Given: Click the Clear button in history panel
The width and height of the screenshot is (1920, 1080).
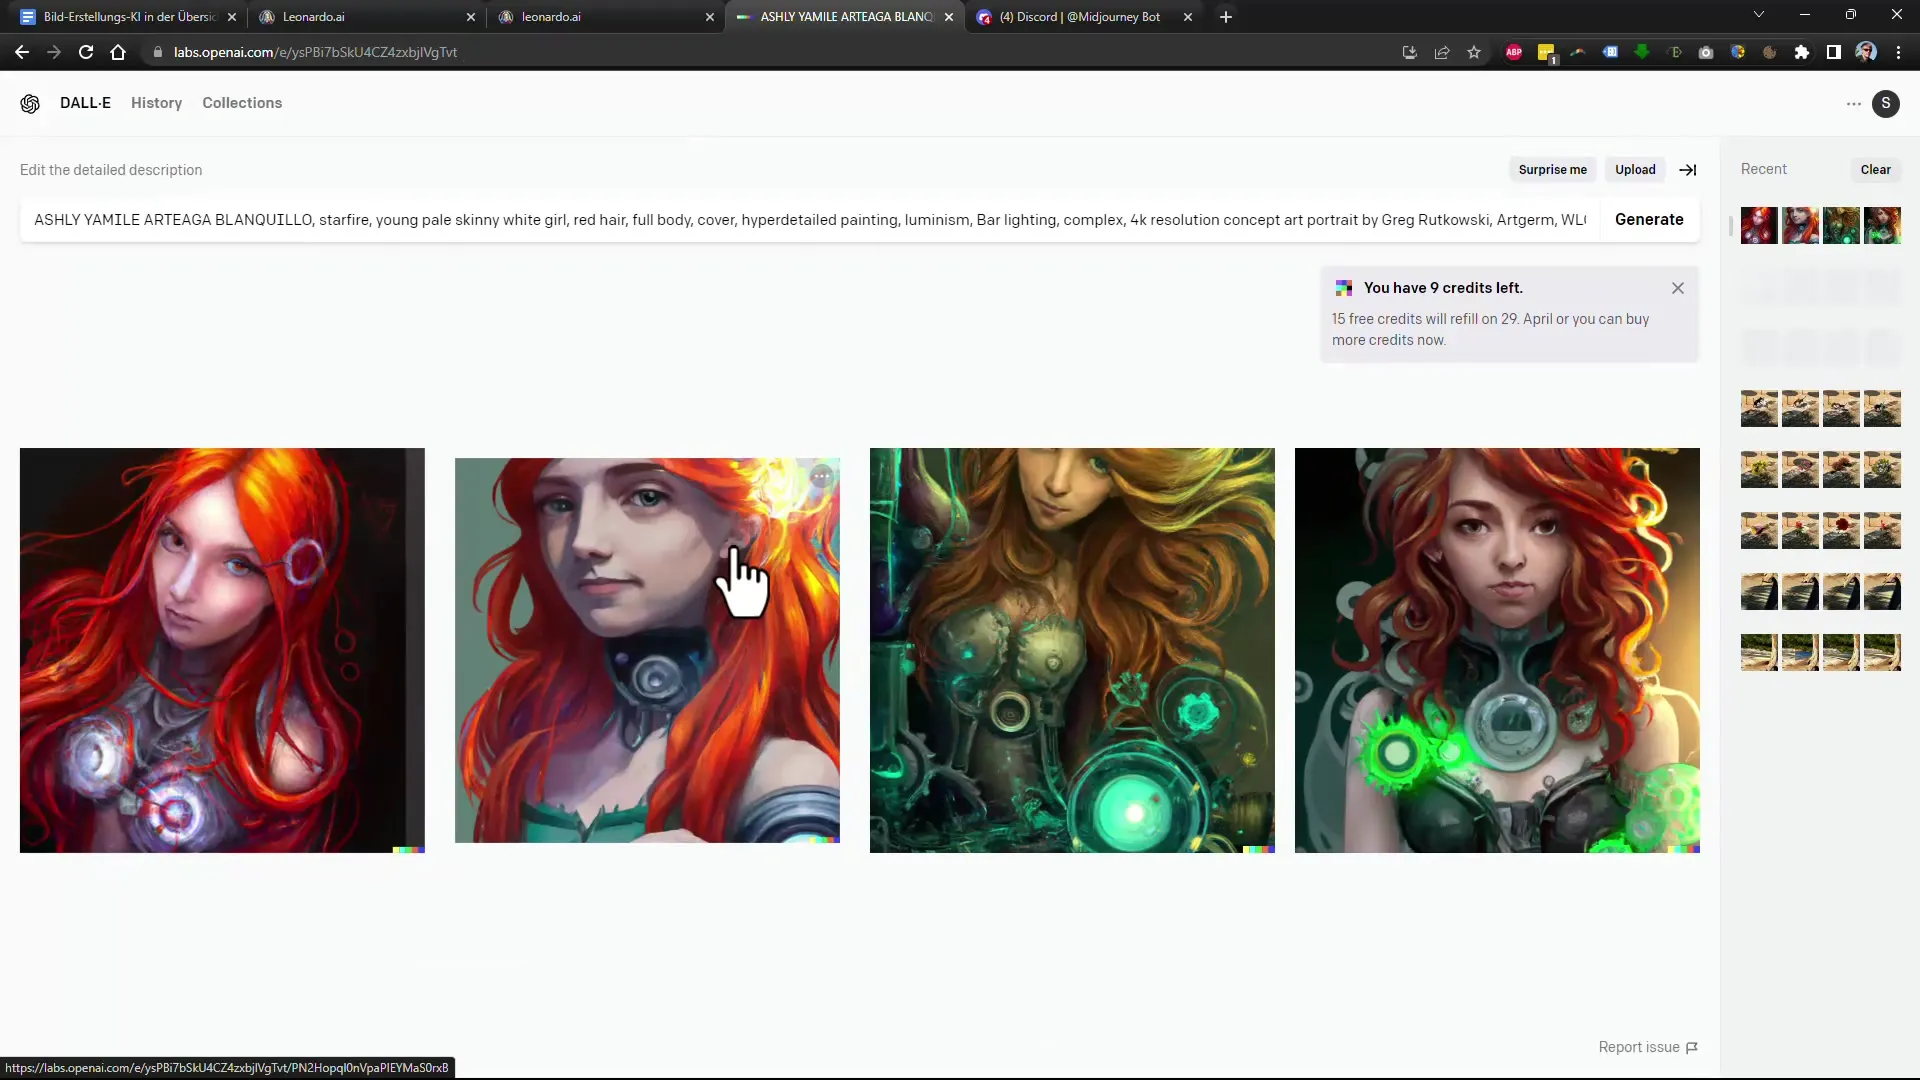Looking at the screenshot, I should tap(1875, 169).
